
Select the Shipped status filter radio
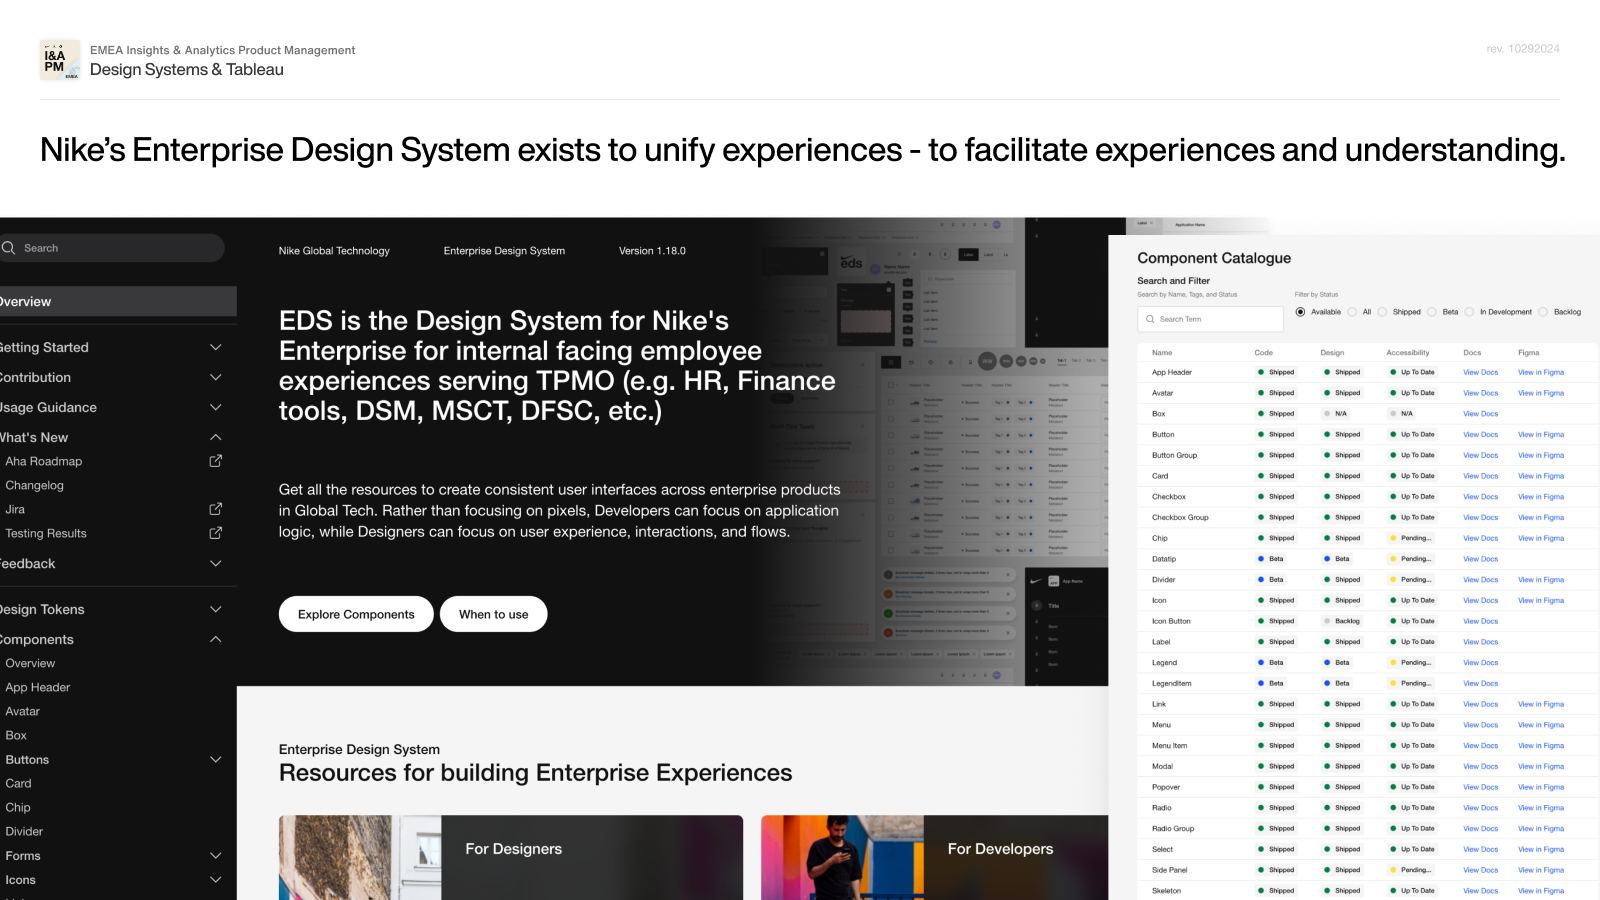coord(1382,312)
